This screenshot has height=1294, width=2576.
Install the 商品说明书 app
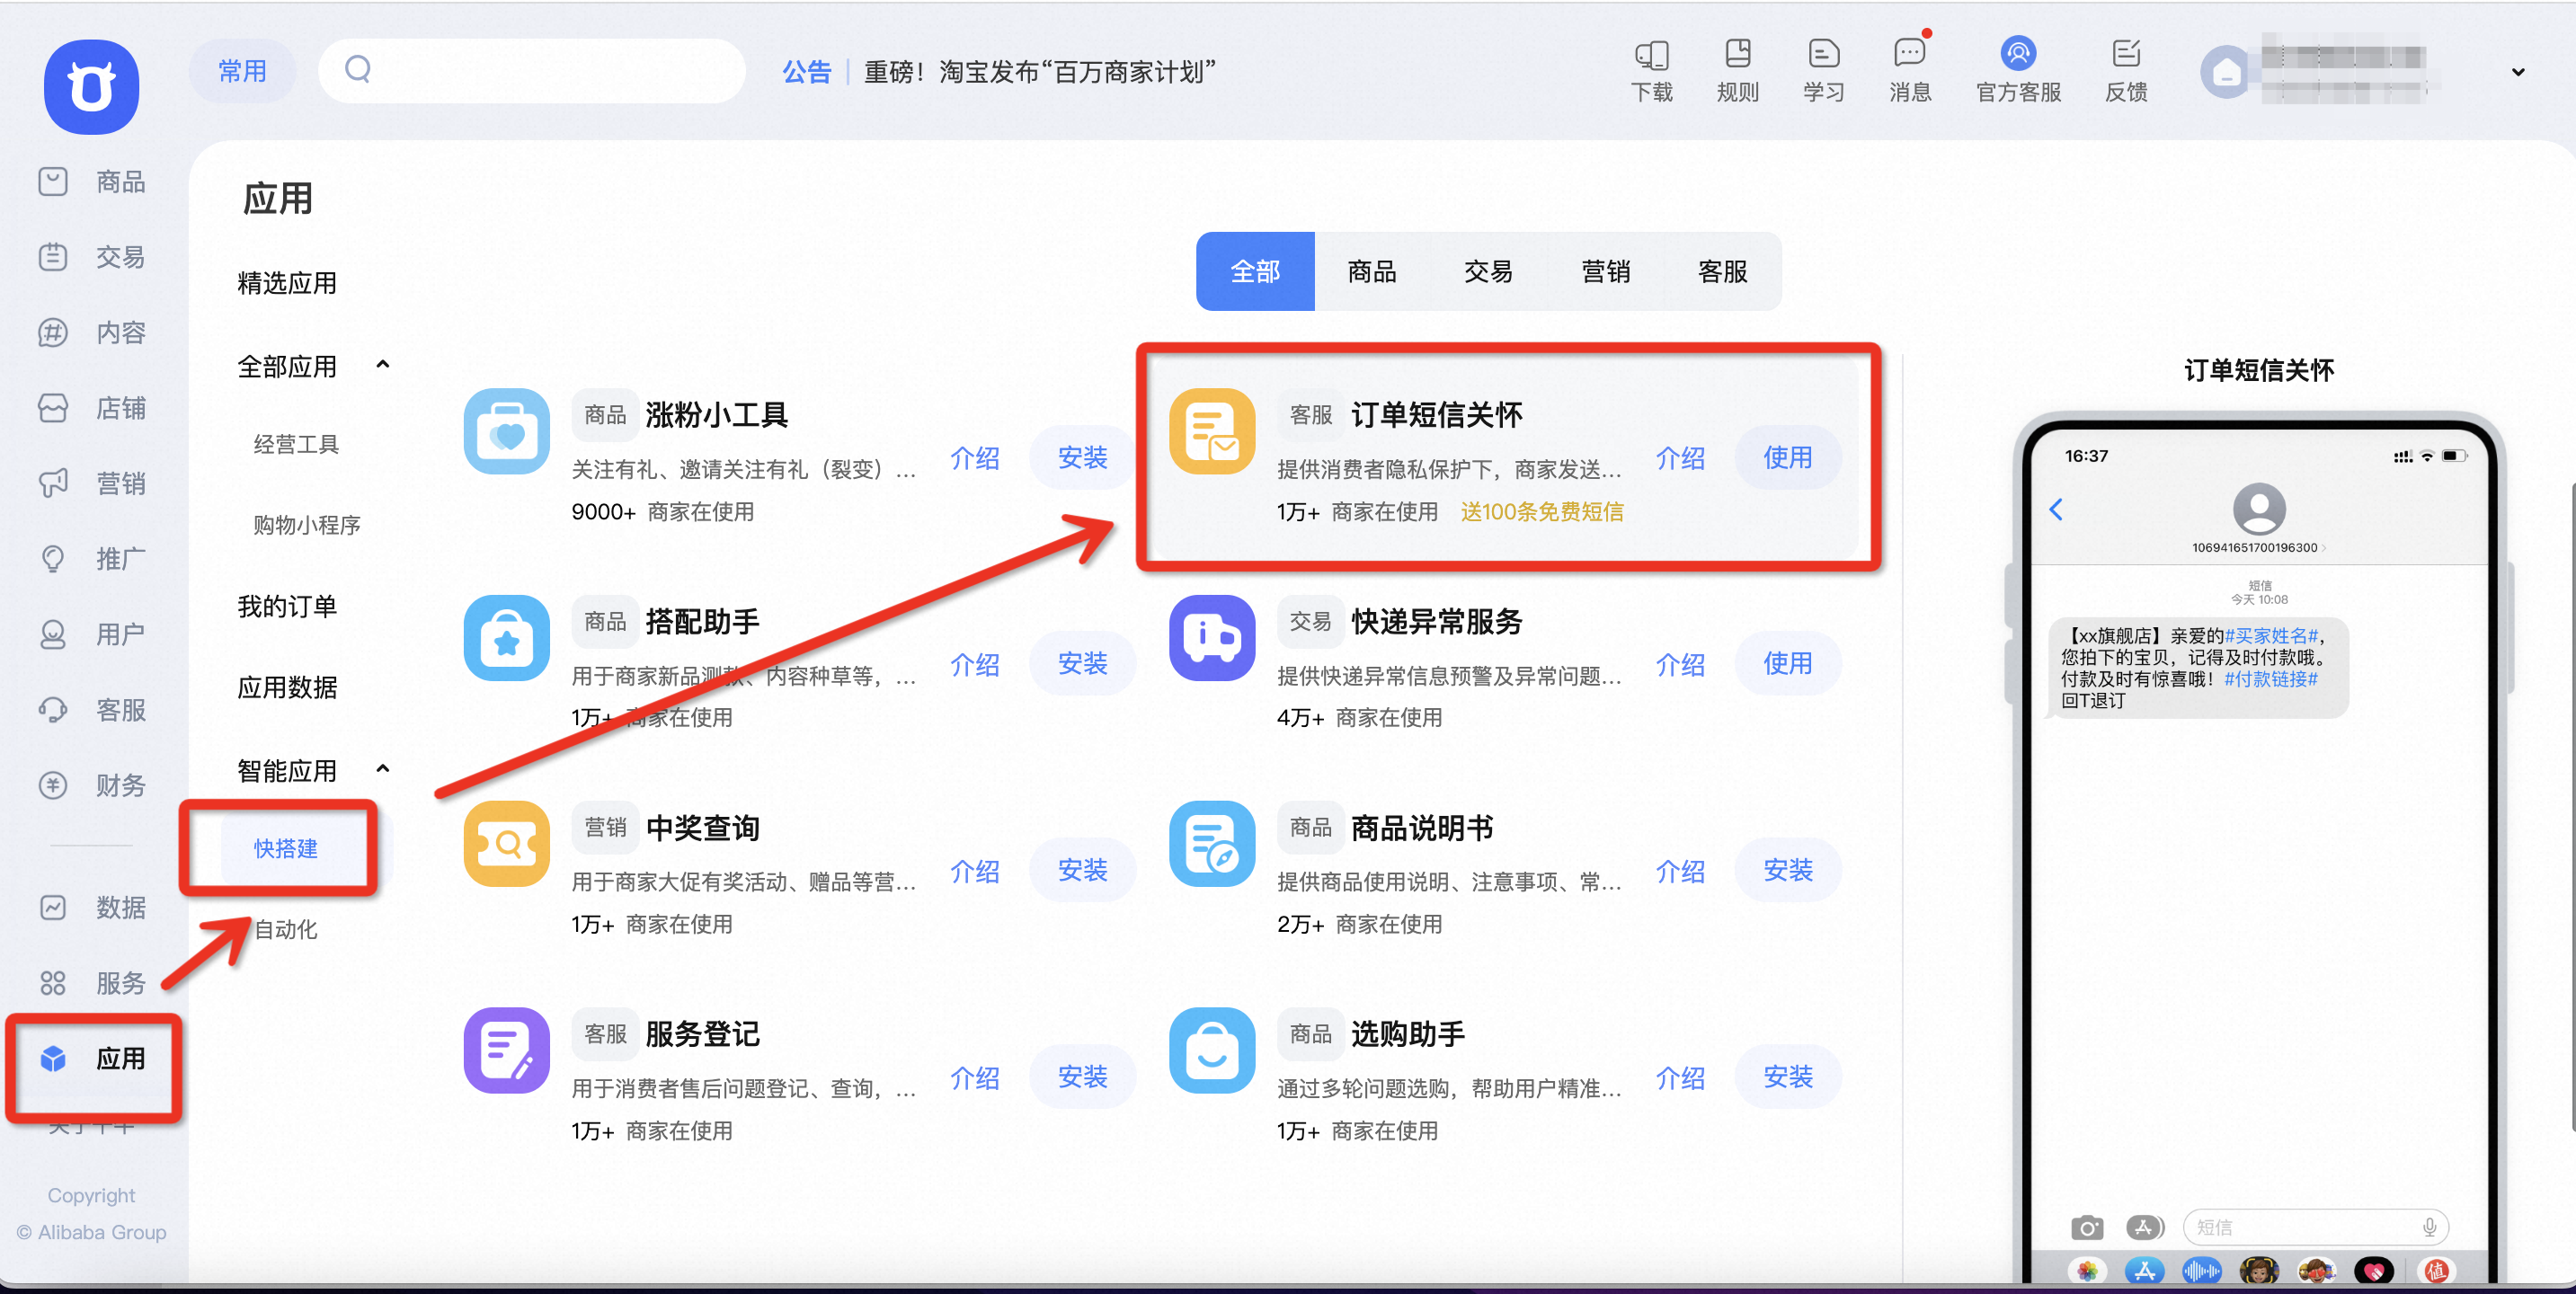pos(1788,870)
